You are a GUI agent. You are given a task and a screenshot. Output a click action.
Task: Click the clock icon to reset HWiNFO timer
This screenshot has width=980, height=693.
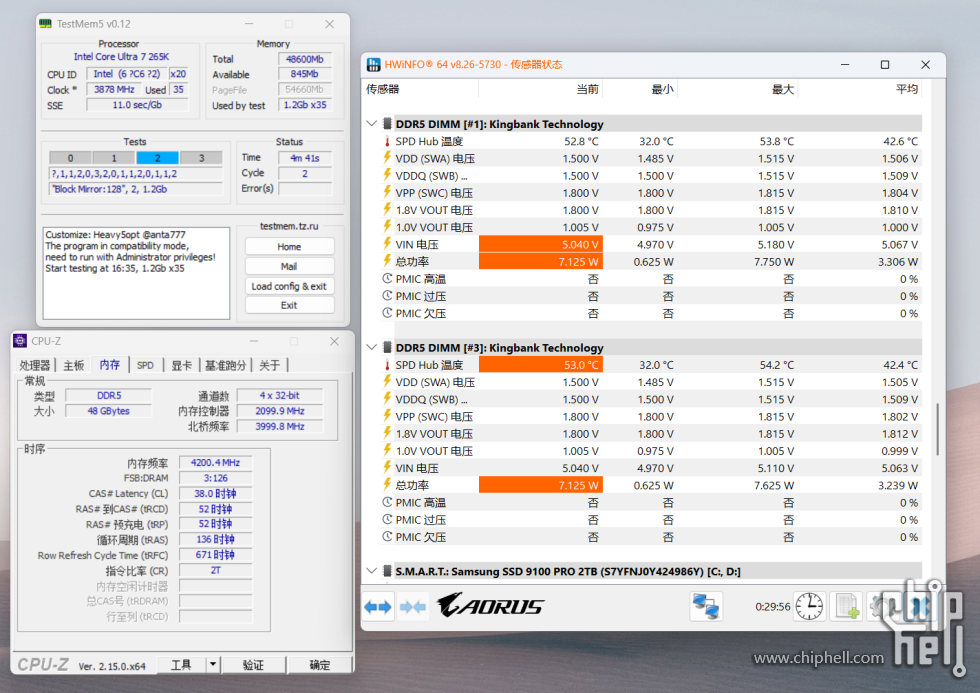[809, 606]
